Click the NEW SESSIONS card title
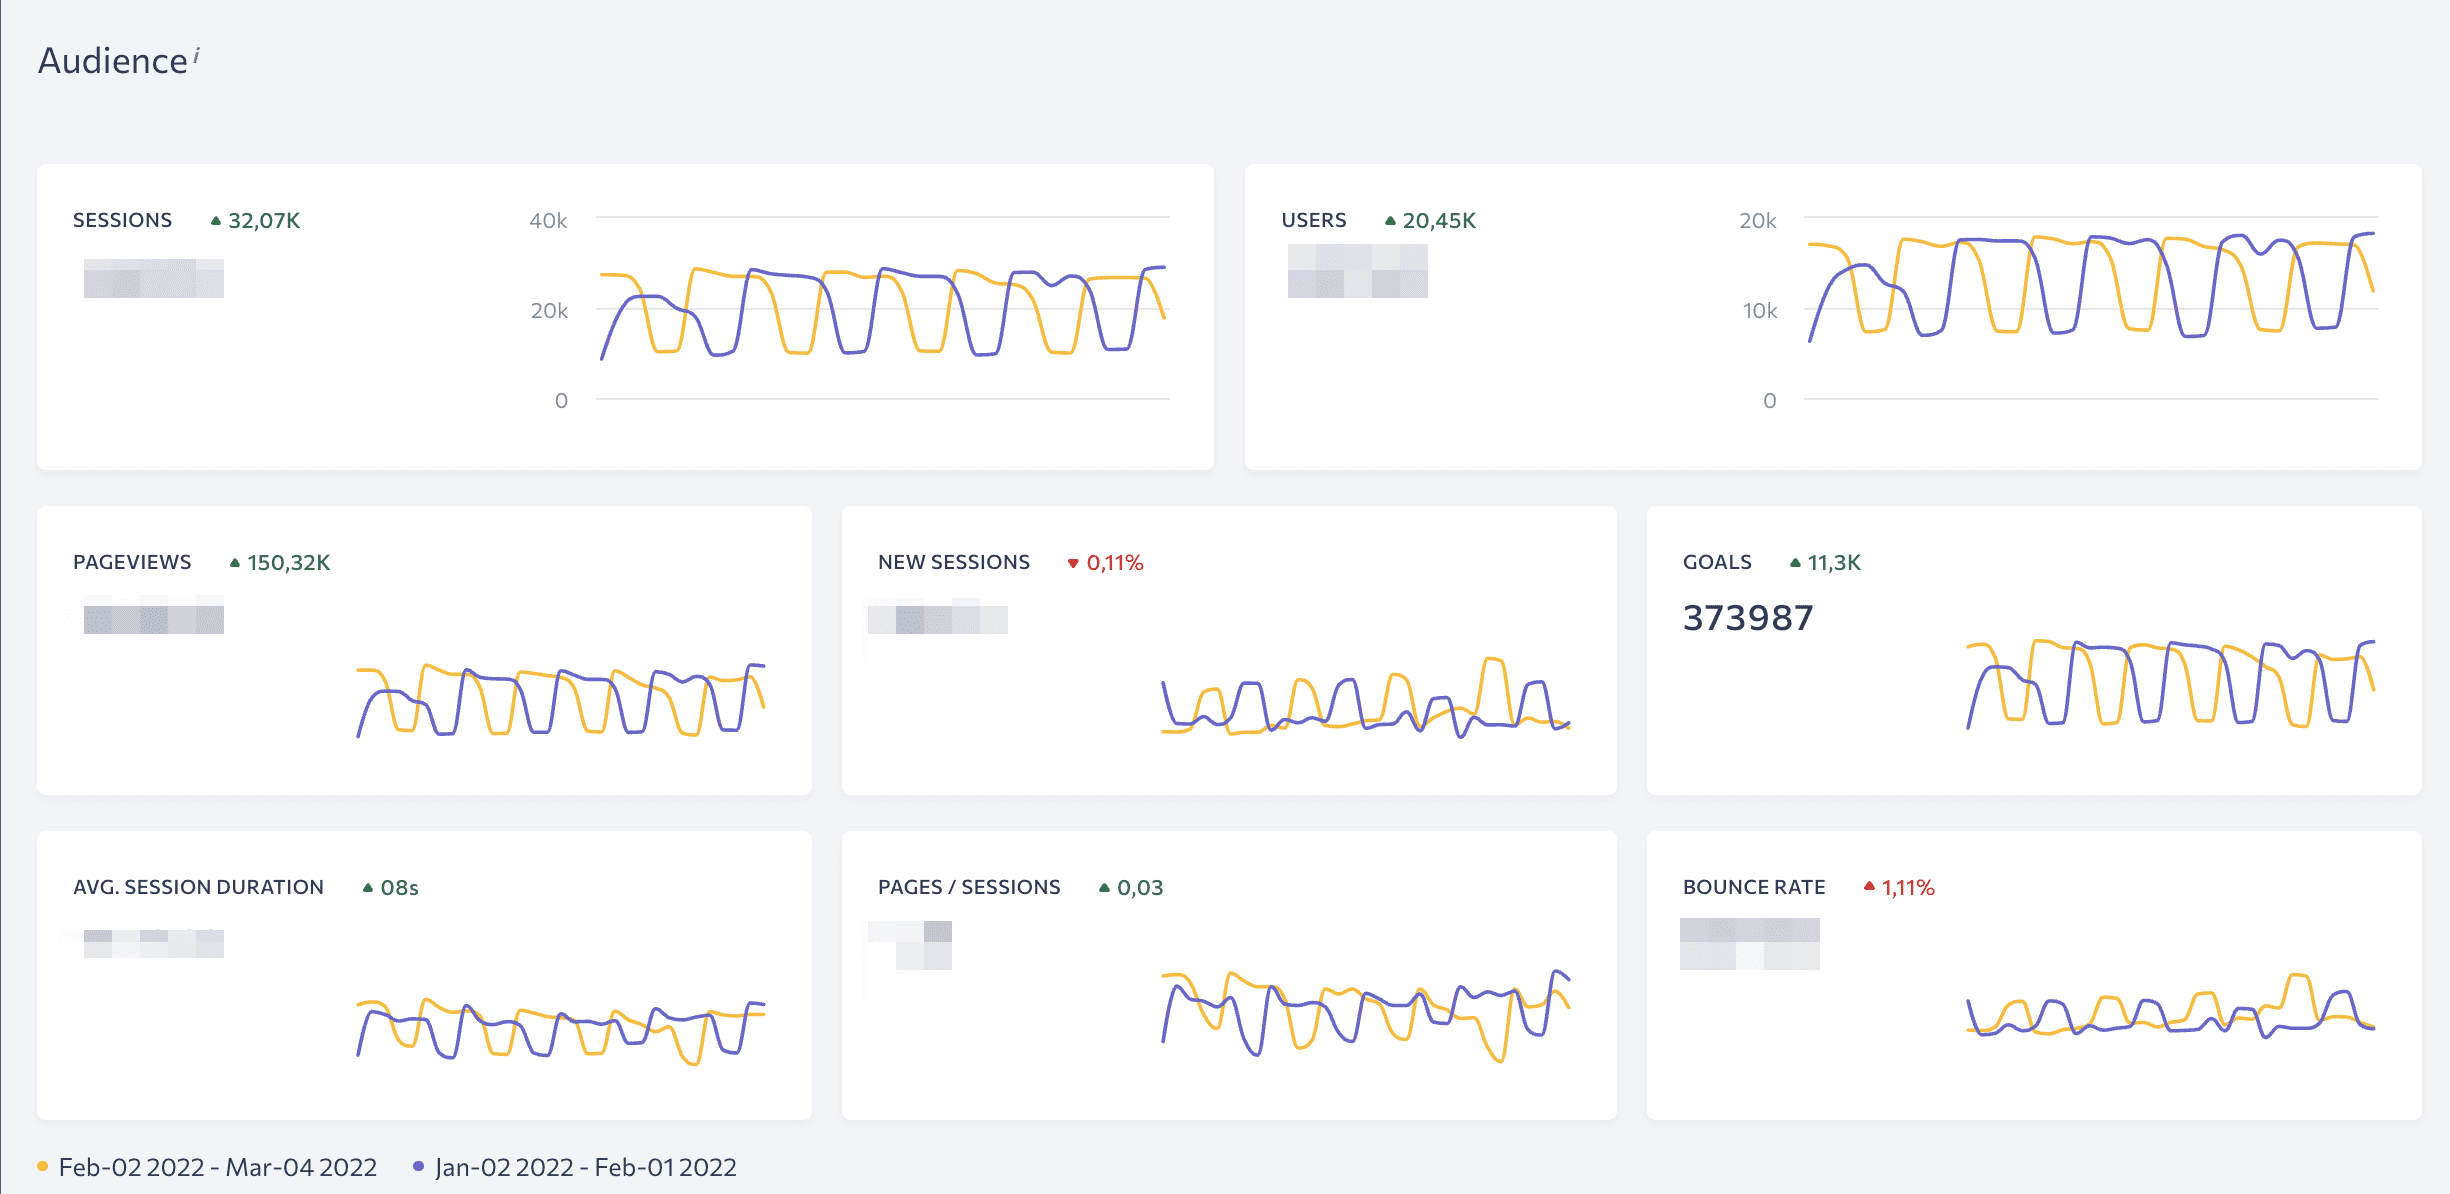This screenshot has width=2450, height=1194. (954, 562)
